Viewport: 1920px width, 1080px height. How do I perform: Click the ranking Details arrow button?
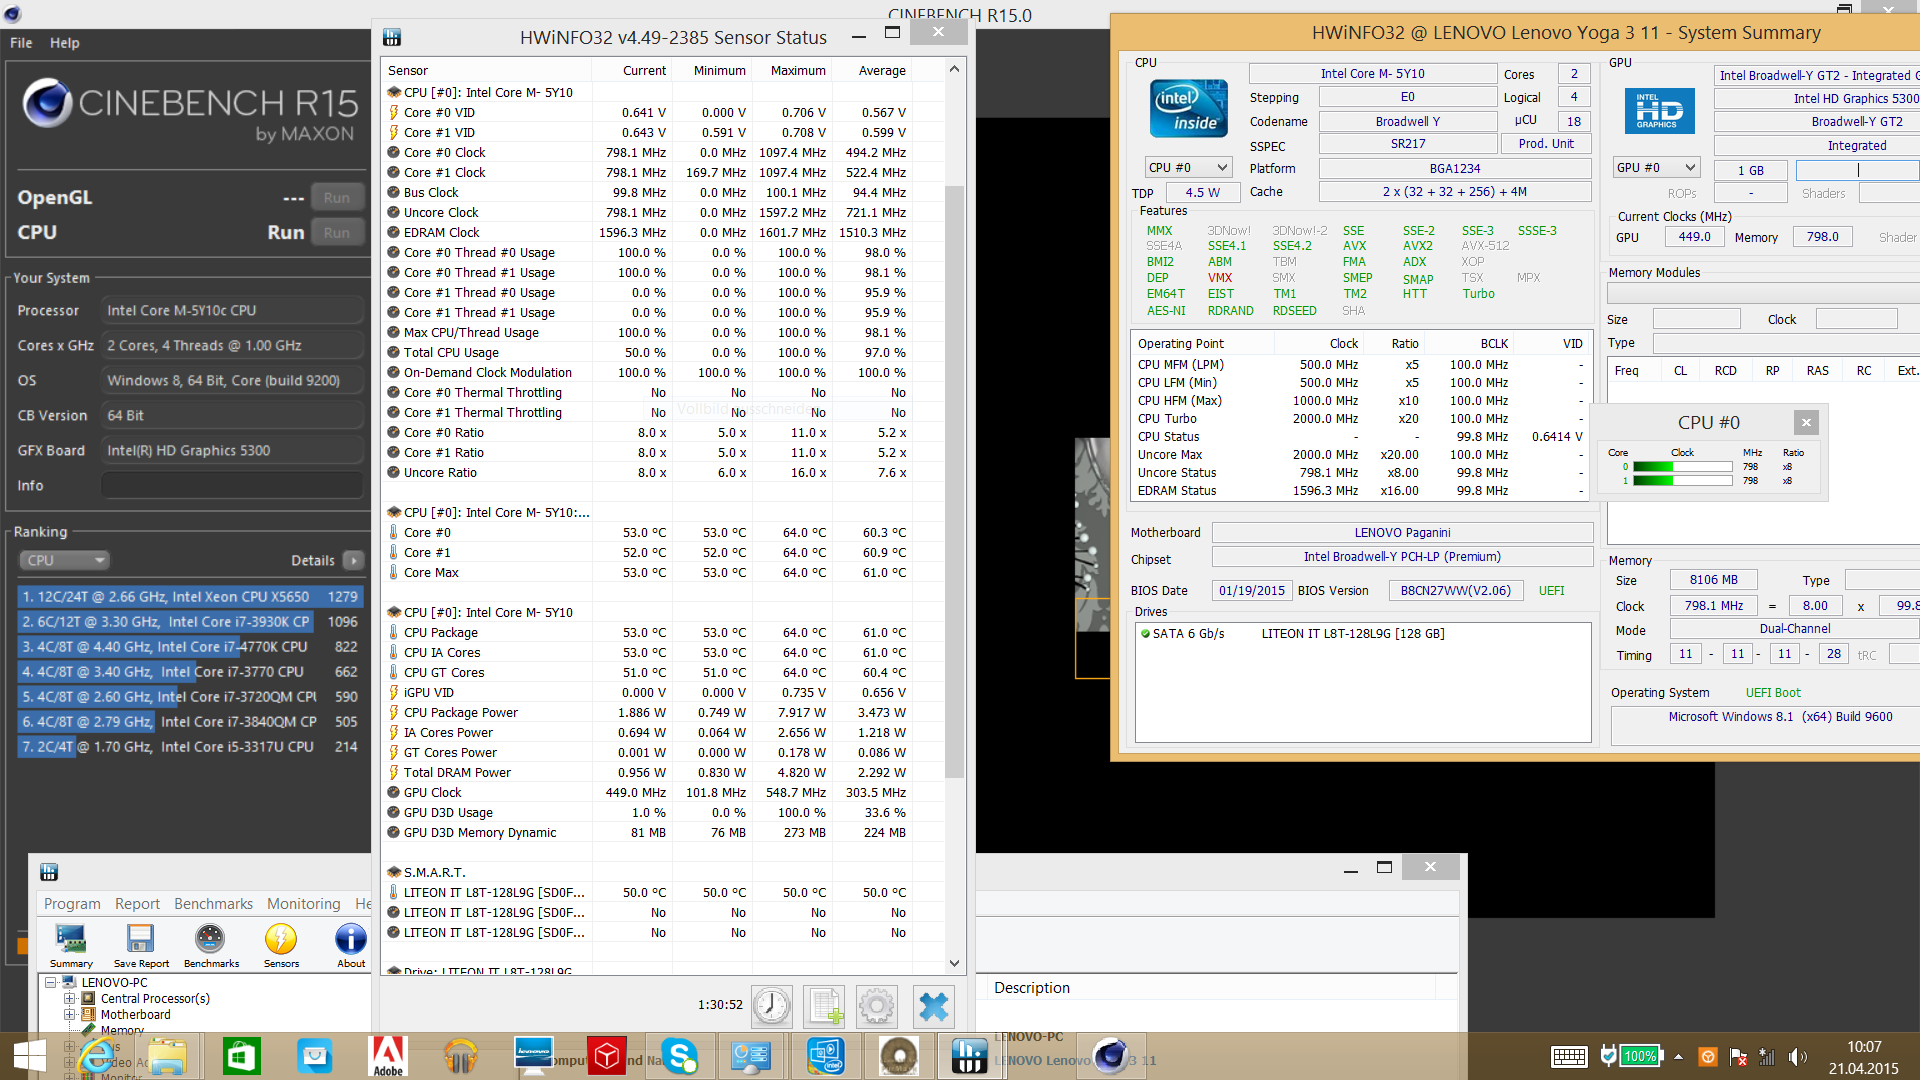[354, 560]
